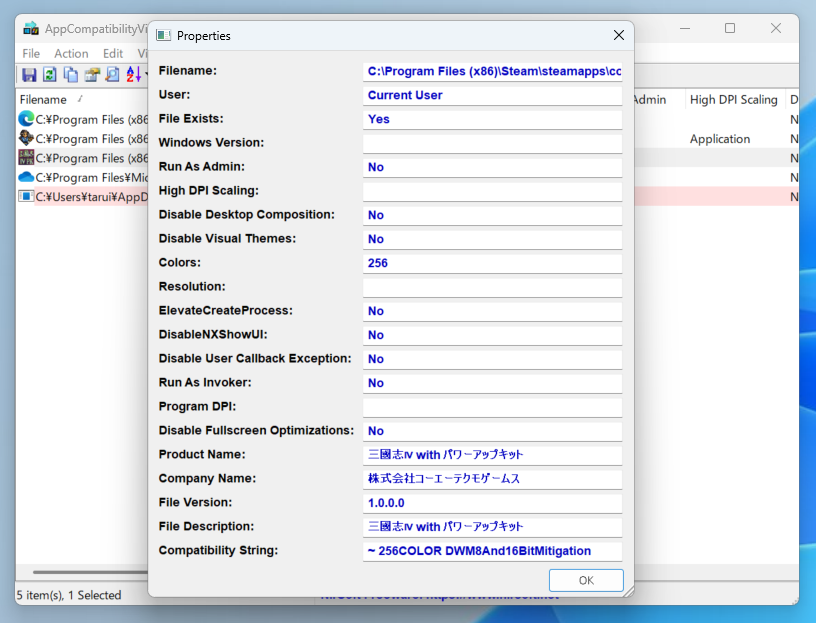Minimize the AppCompatibilityView main window

685,29
